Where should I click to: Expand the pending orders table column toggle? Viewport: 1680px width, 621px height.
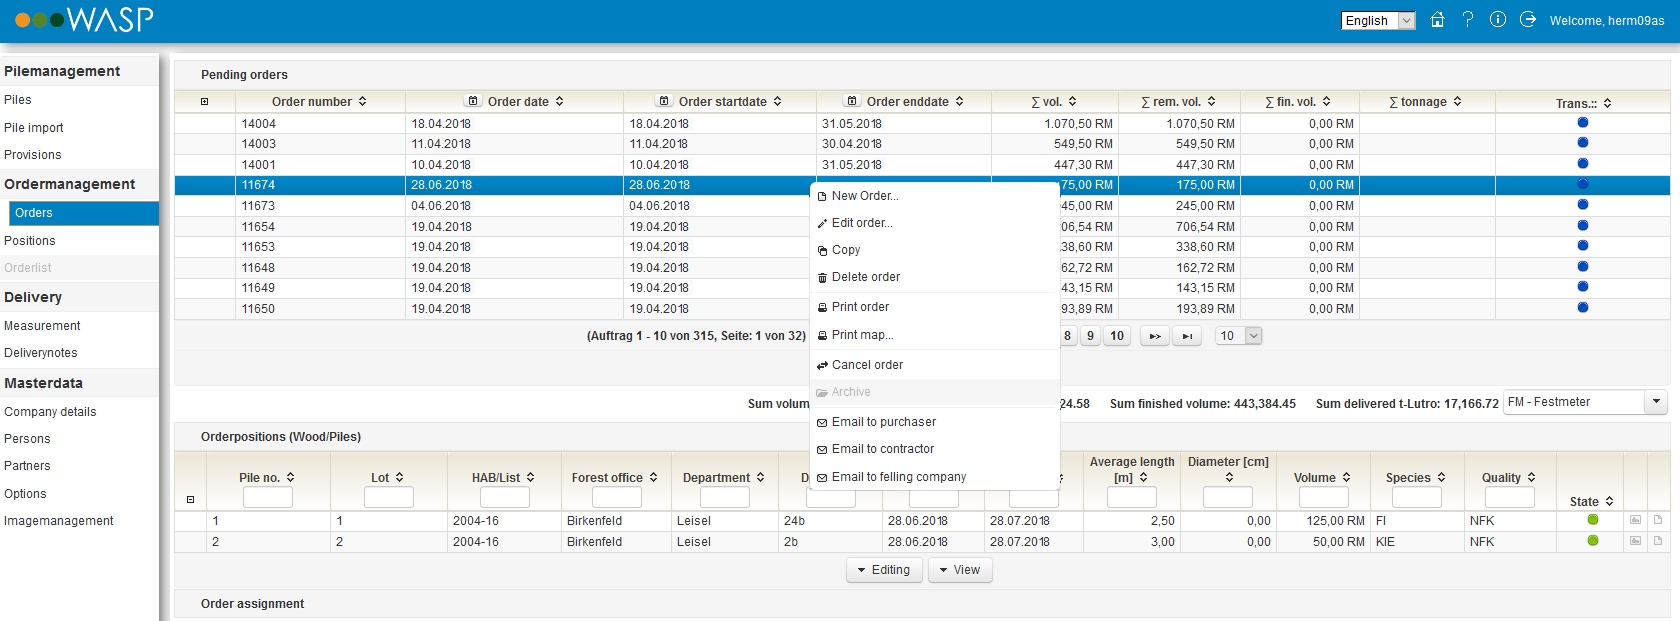click(205, 101)
